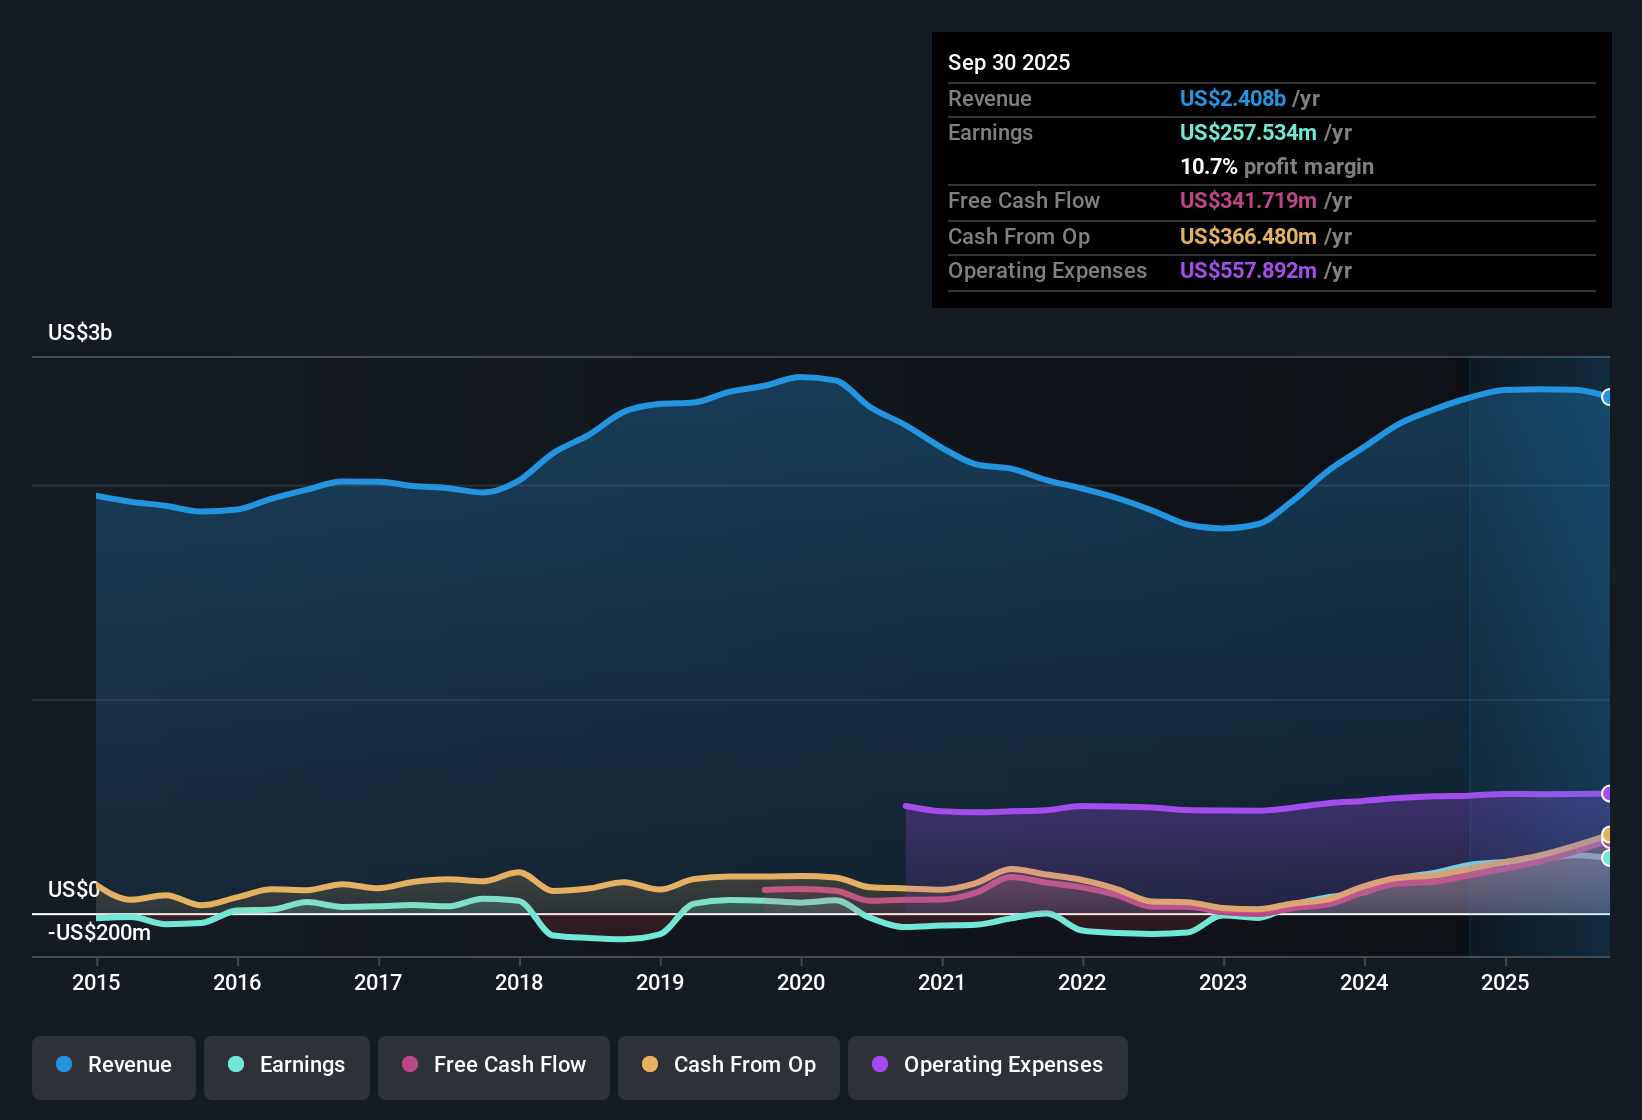This screenshot has height=1120, width=1642.
Task: Click the 10.7% profit margin text
Action: tap(1277, 167)
